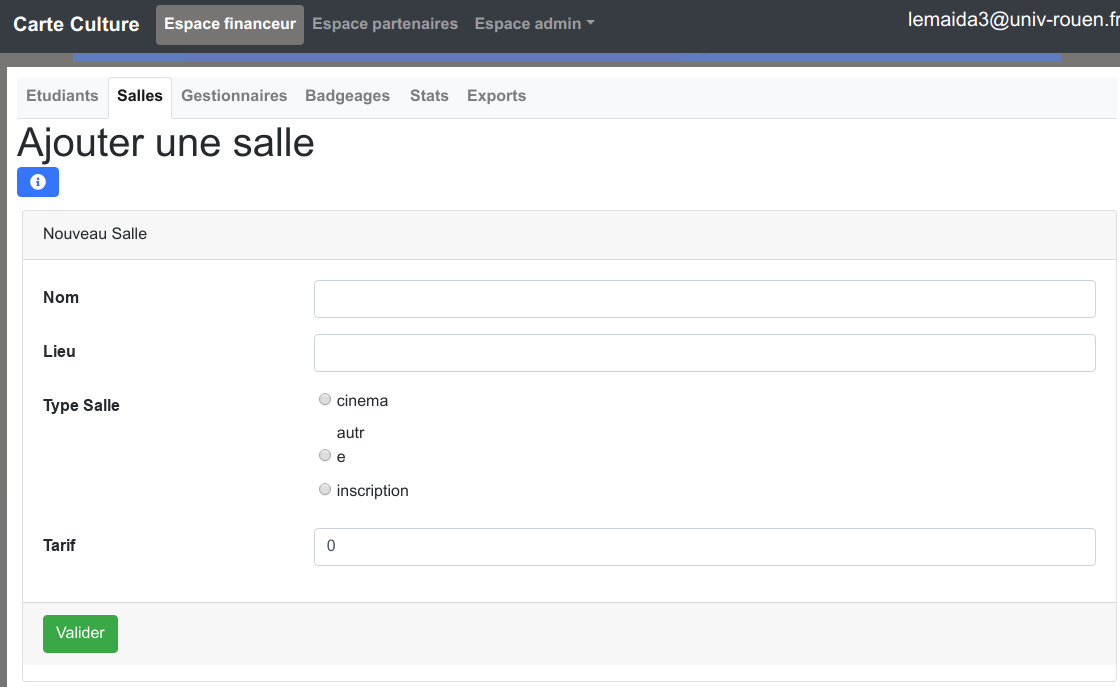Screen dimensions: 1120x687
Task: Go to the Gestionnaires tab
Action: tap(234, 96)
